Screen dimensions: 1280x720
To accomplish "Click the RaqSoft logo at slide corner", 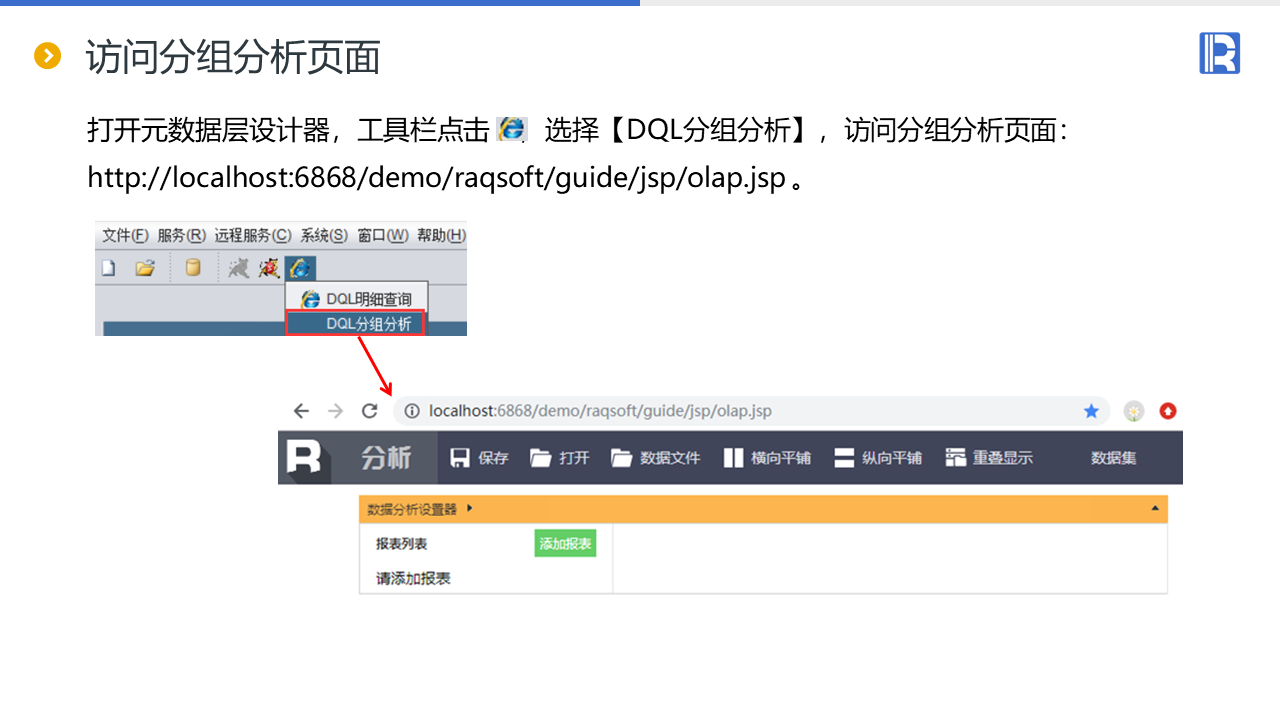I will 1220,53.
